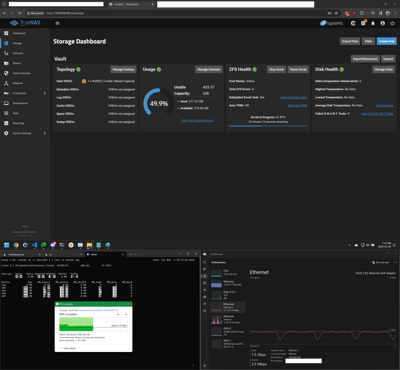This screenshot has width=400, height=370.
Task: Click the browser address bar
Action: [x=183, y=13]
